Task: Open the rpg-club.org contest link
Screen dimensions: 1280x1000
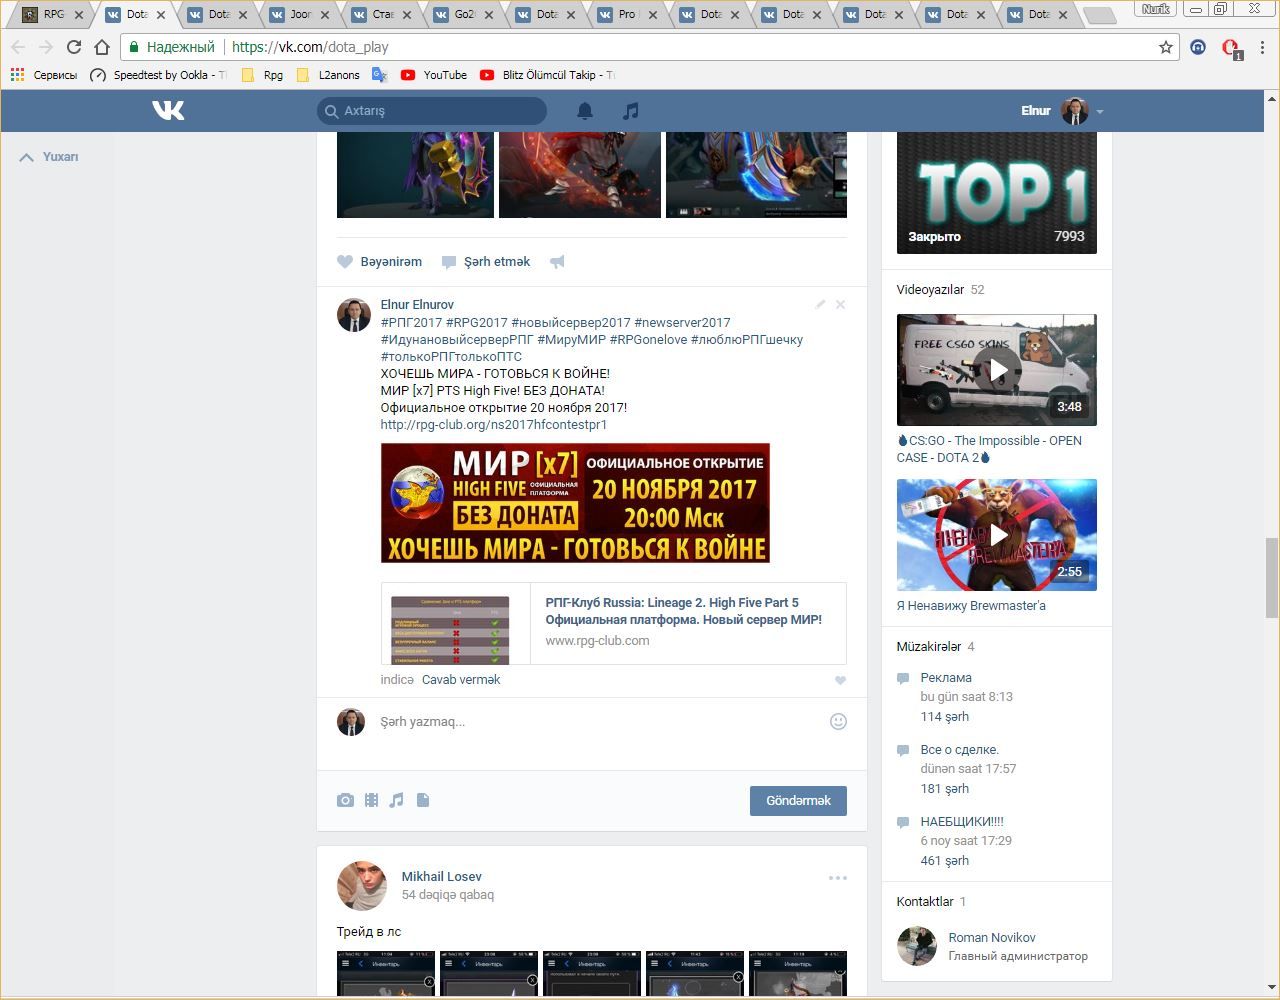Action: click(494, 425)
